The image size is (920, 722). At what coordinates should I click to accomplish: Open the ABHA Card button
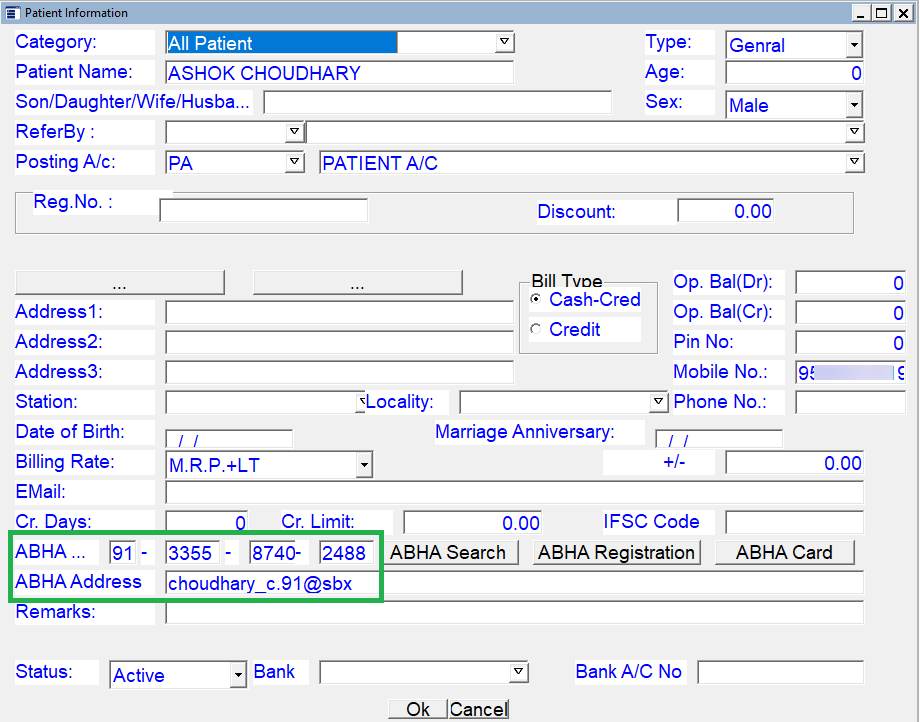pyautogui.click(x=784, y=553)
